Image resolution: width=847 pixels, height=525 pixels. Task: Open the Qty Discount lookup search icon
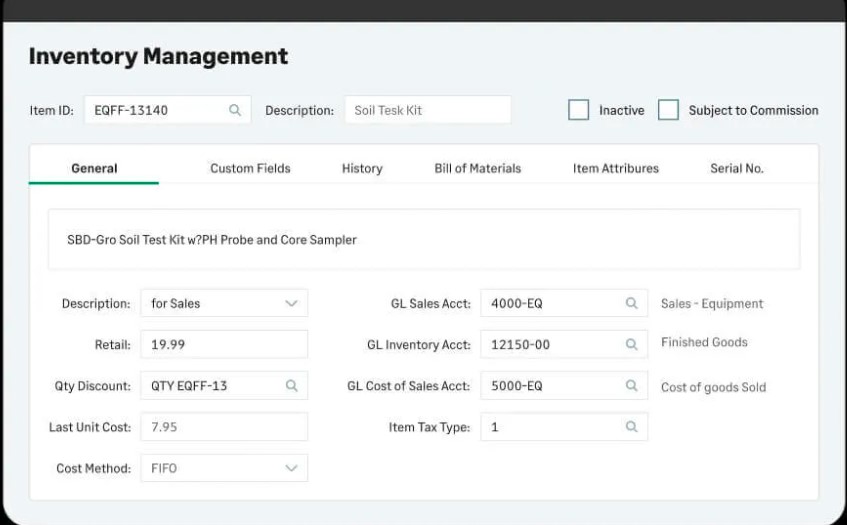tap(291, 386)
